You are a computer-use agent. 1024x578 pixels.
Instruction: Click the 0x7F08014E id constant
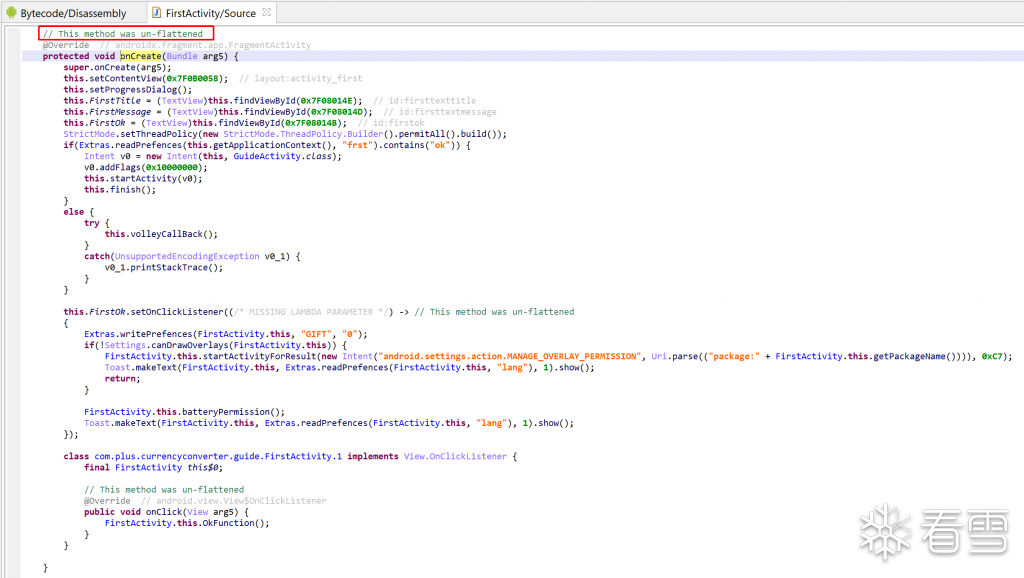(327, 101)
